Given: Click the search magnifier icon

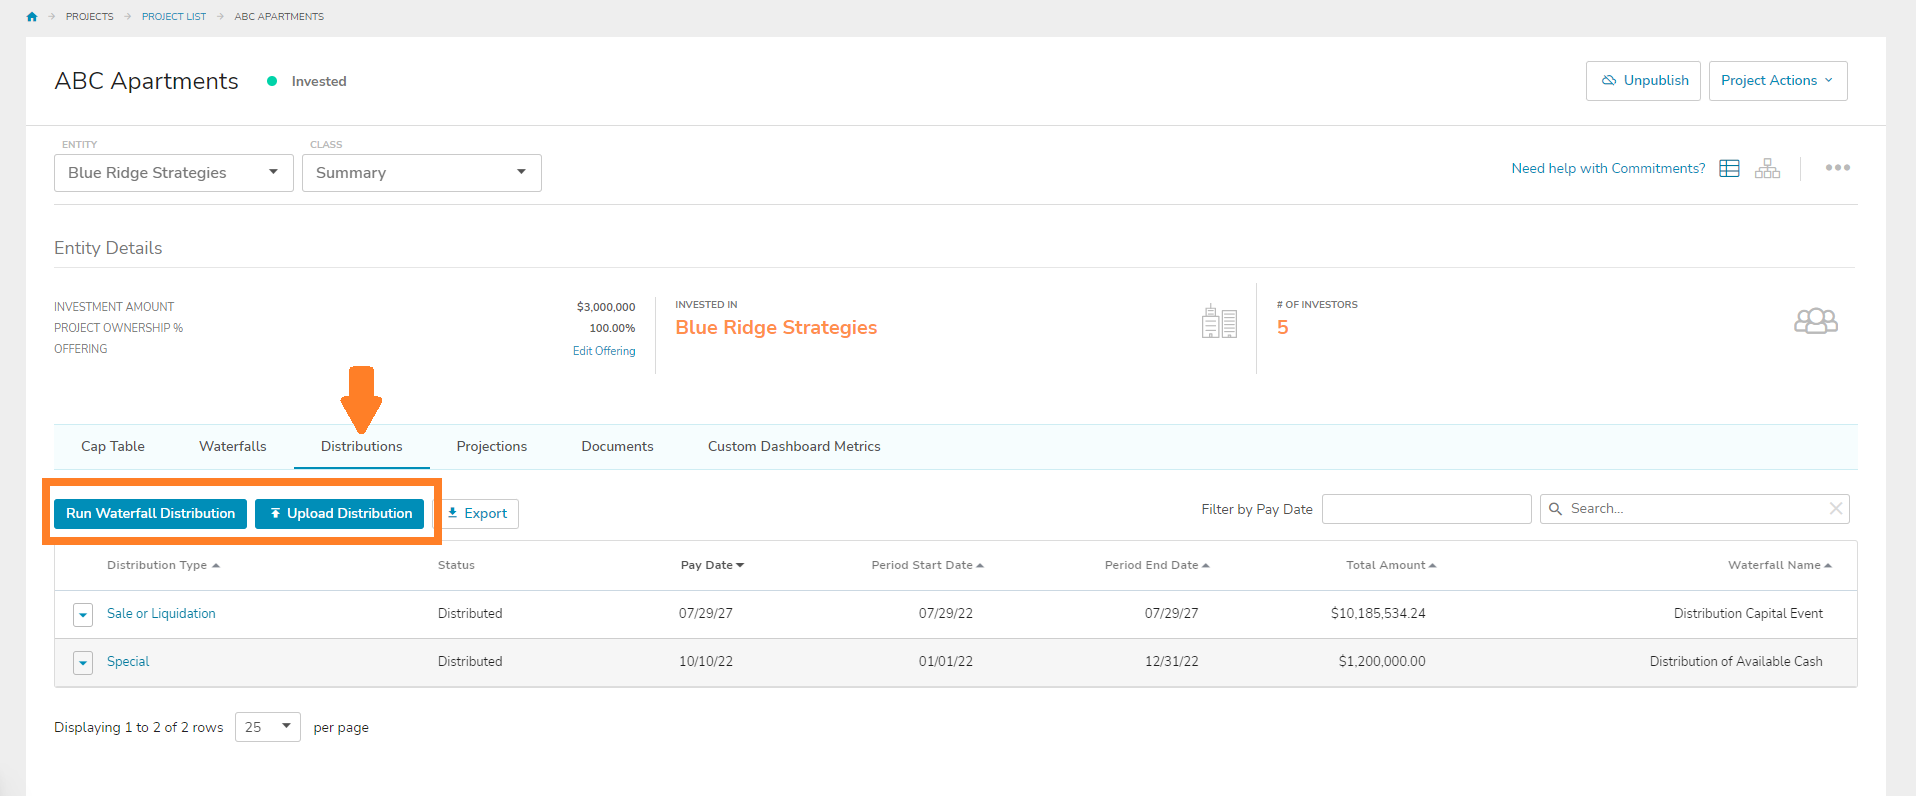Looking at the screenshot, I should point(1556,509).
